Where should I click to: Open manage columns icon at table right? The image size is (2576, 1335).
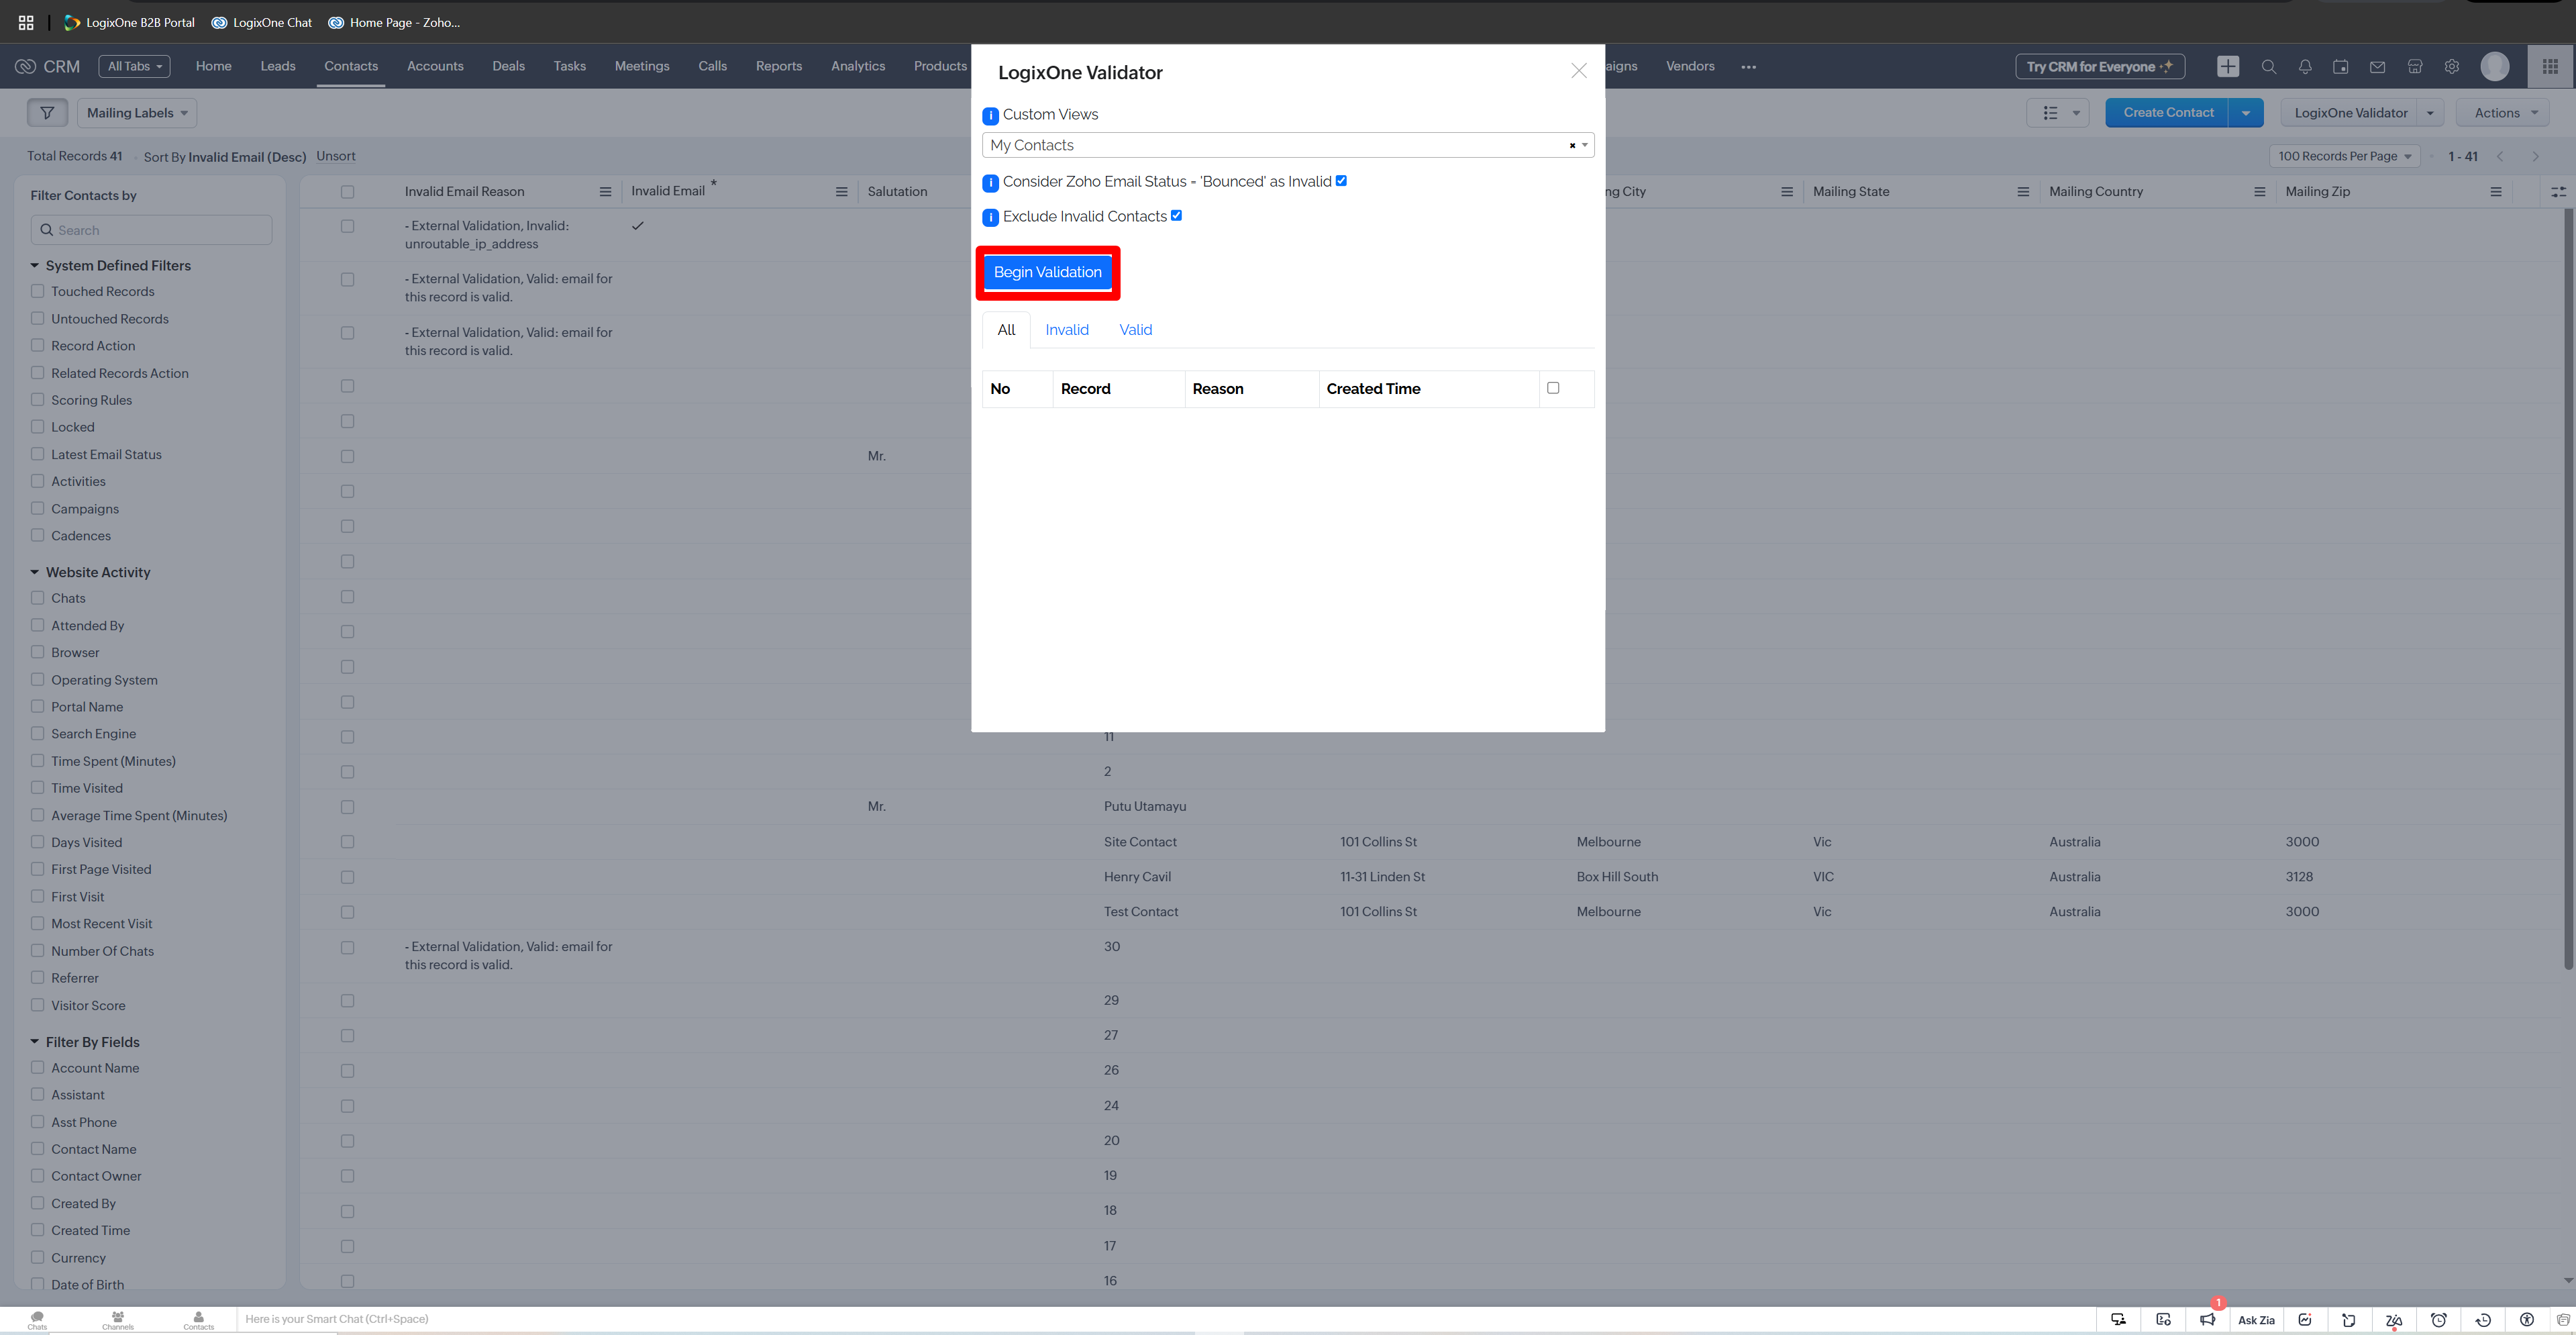pyautogui.click(x=2558, y=192)
